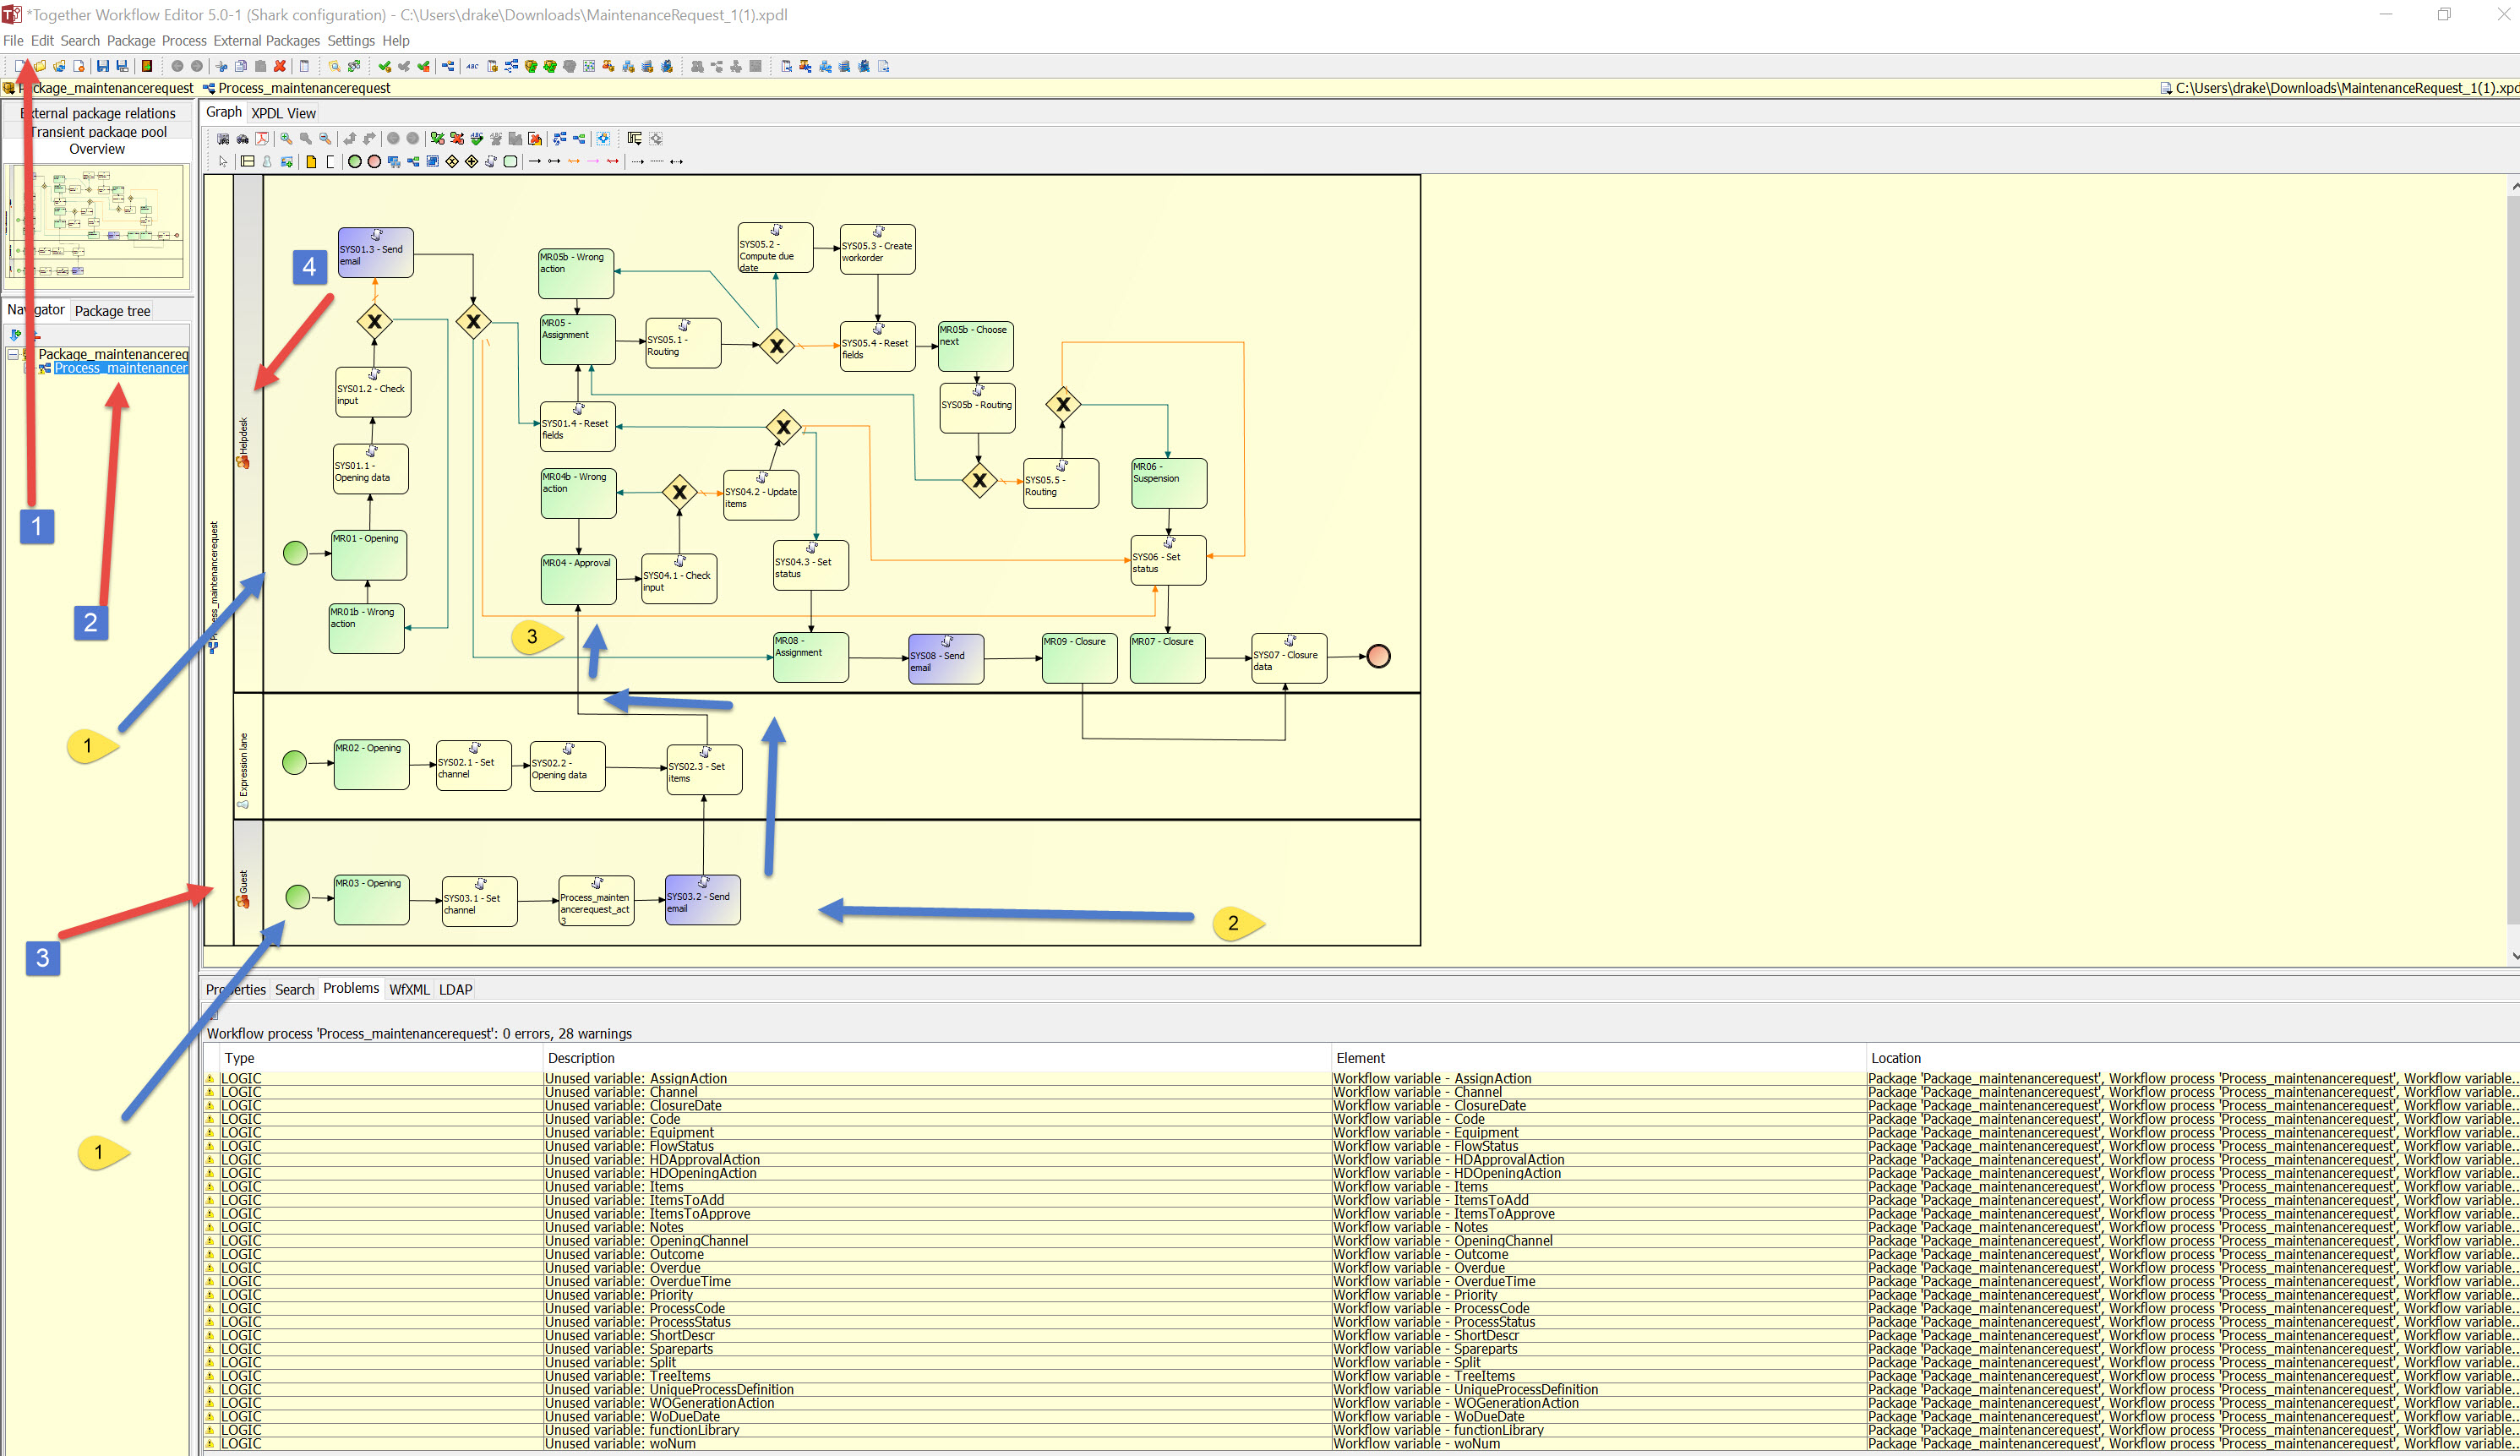This screenshot has width=2520, height=1456.
Task: Activate the selection arrow tool
Action: (223, 161)
